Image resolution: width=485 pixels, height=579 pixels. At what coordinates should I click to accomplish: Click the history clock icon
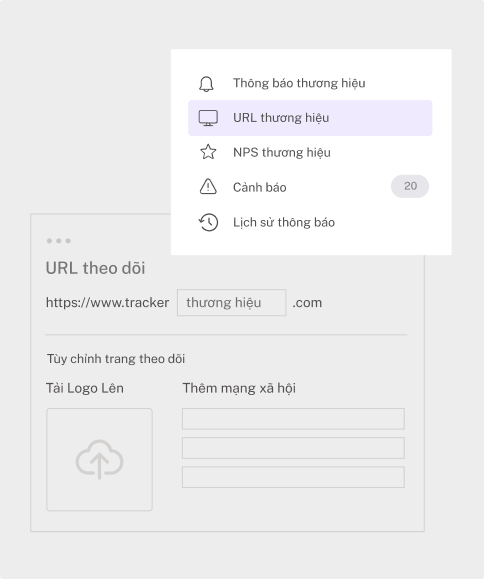(208, 222)
